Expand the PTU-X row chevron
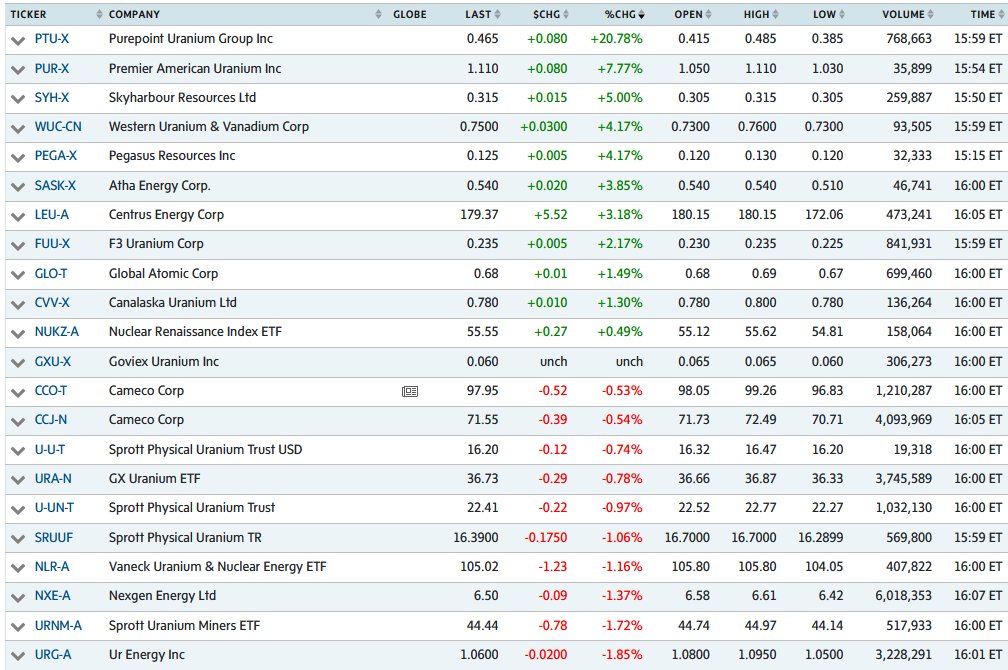Image resolution: width=1008 pixels, height=670 pixels. coord(17,40)
